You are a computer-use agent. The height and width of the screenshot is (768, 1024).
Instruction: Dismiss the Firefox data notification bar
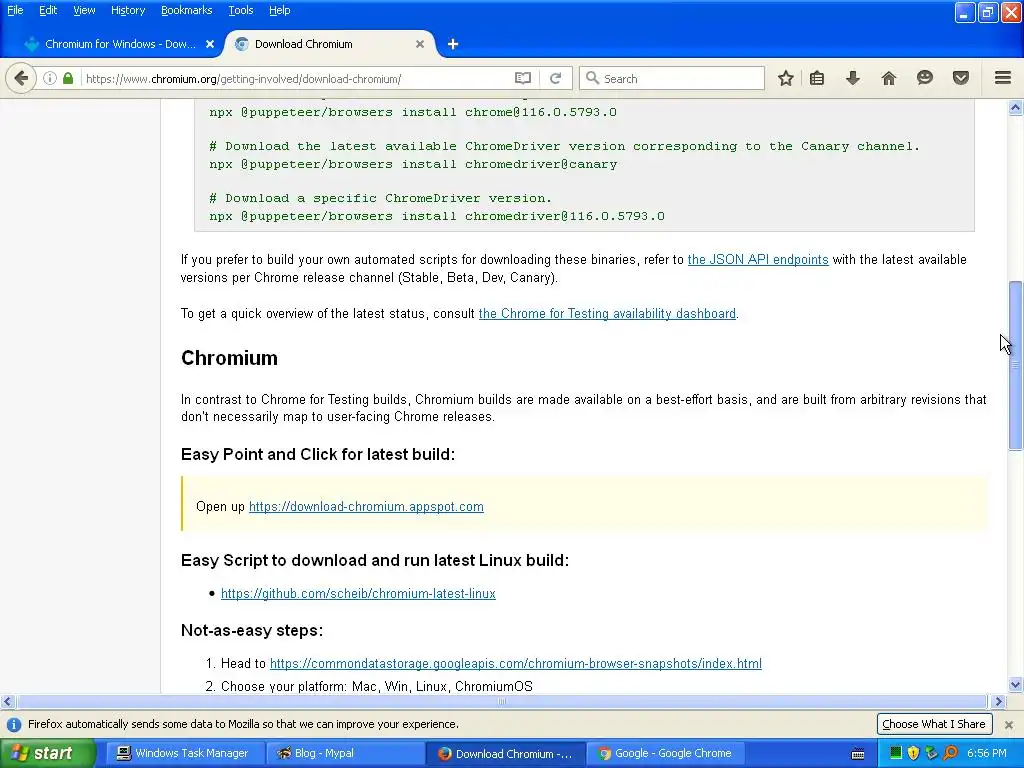[x=1009, y=724]
